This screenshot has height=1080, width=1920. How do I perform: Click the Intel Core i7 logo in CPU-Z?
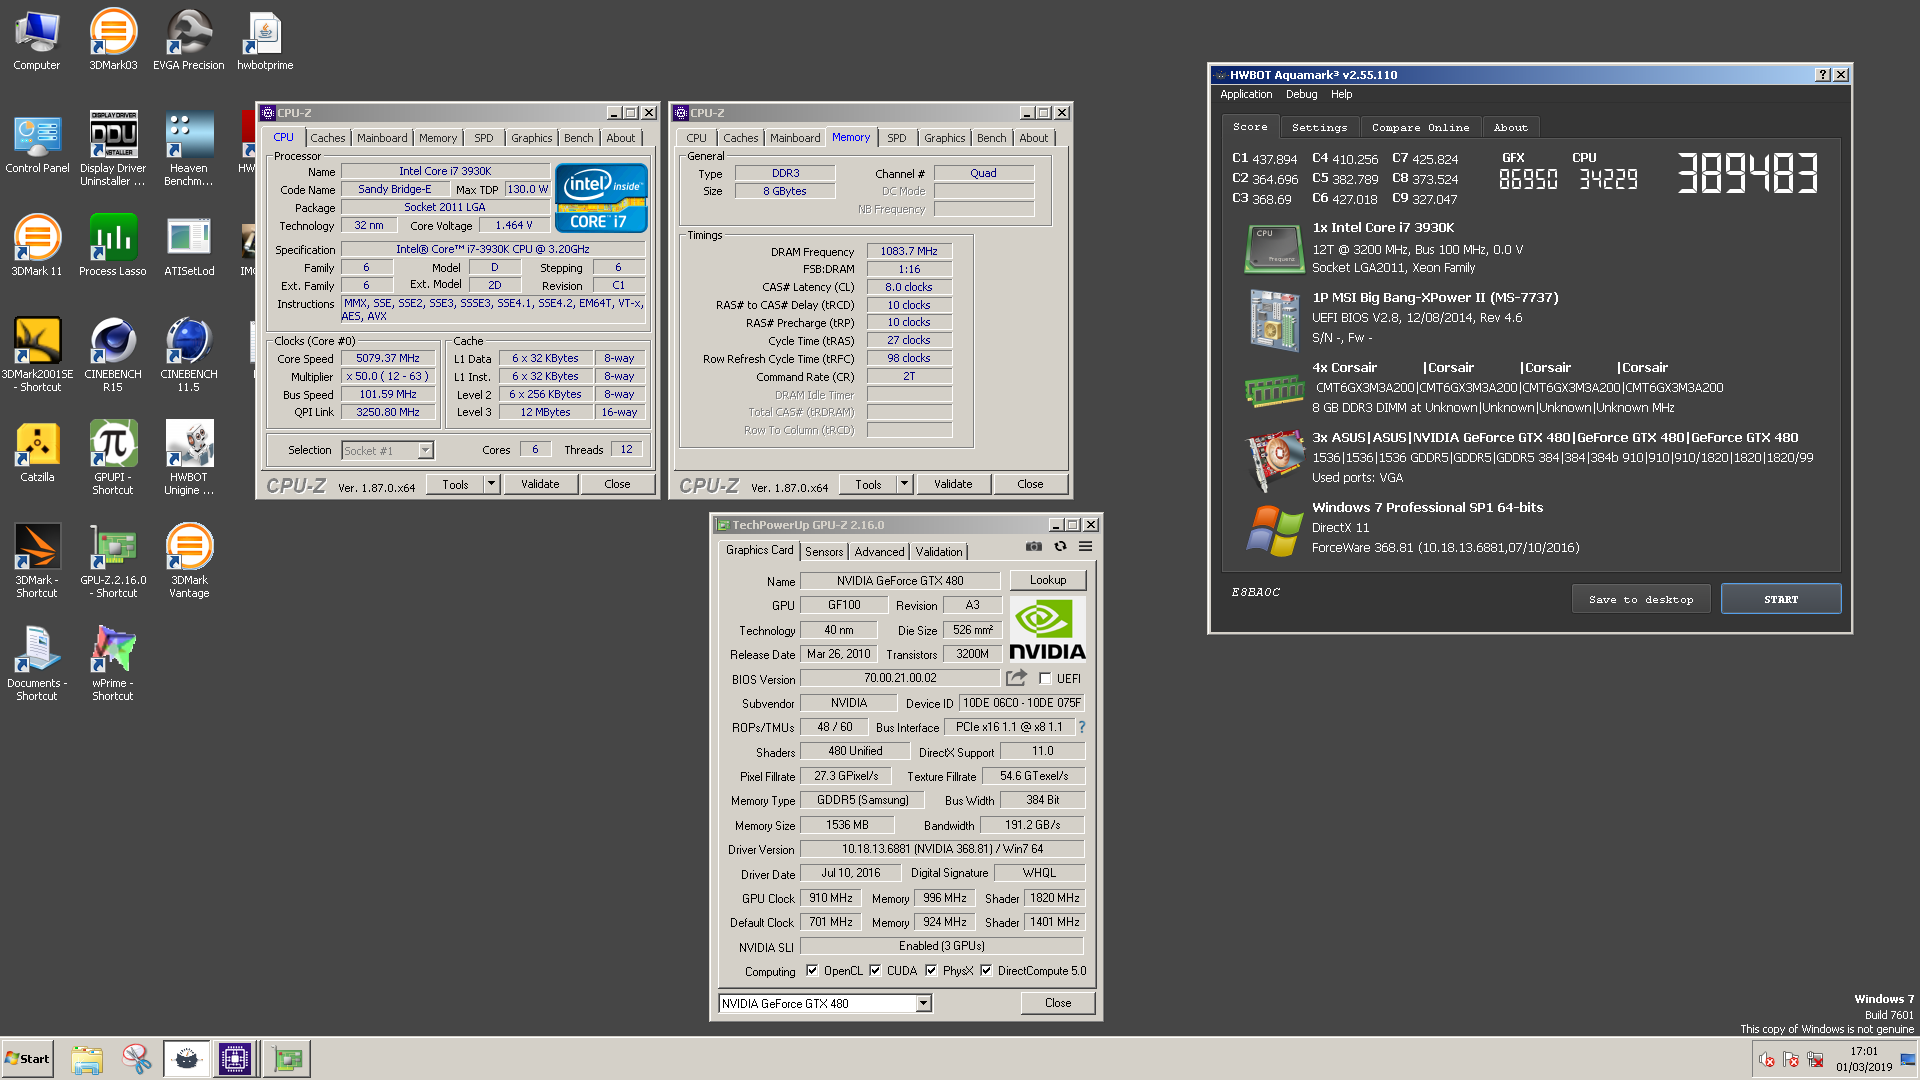click(x=601, y=198)
